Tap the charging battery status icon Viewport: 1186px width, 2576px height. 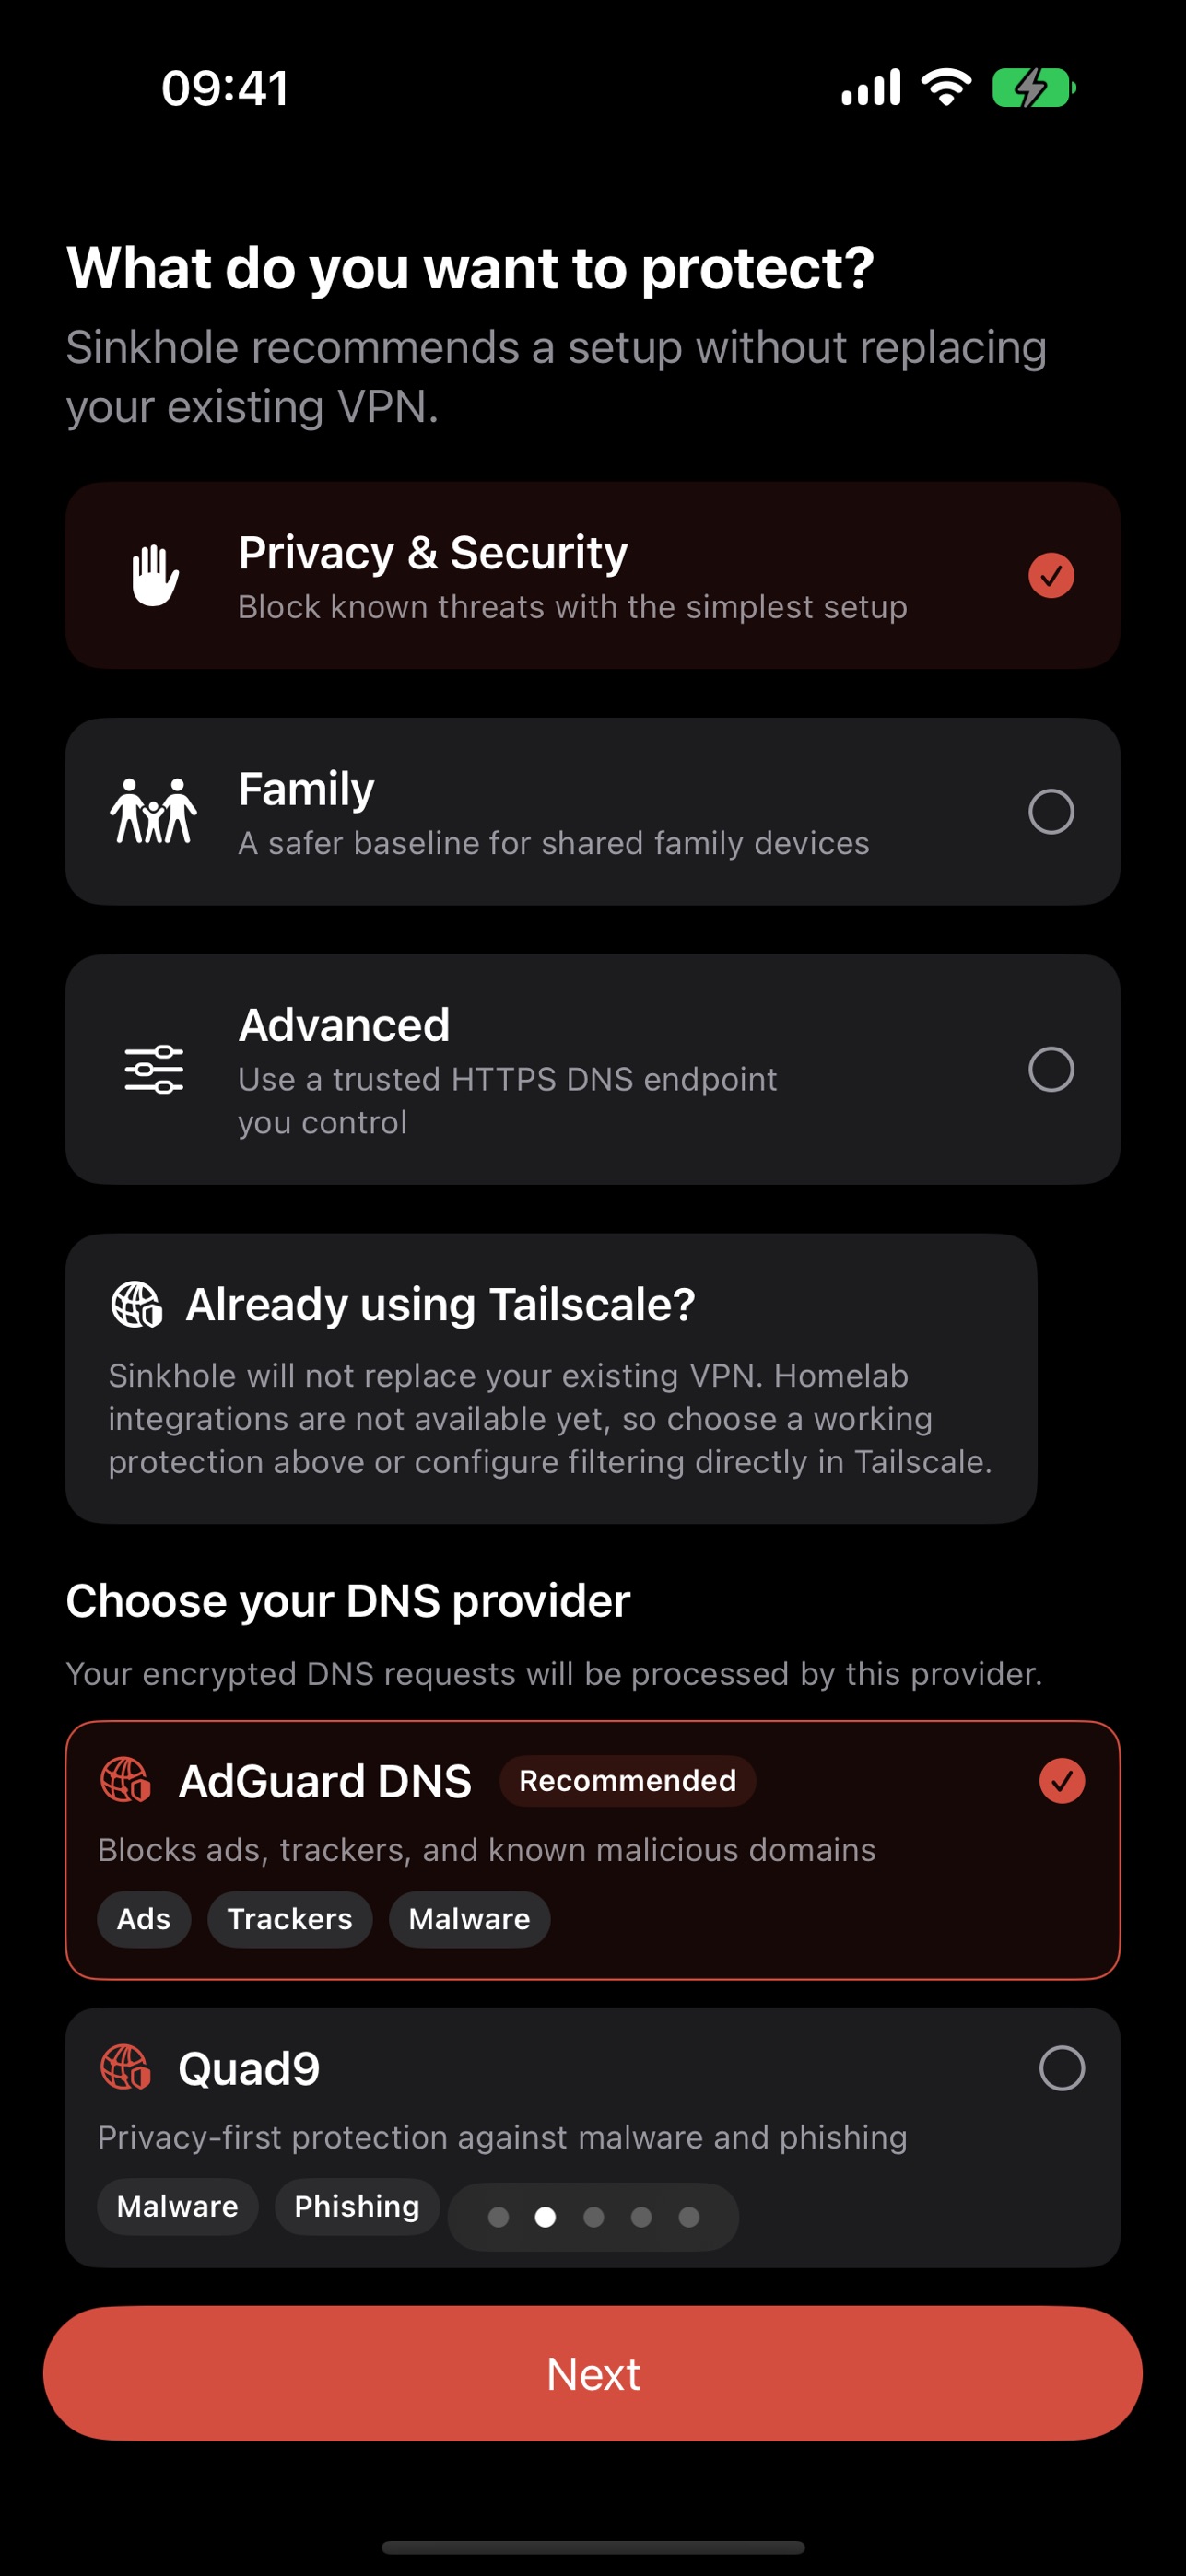pyautogui.click(x=1034, y=87)
